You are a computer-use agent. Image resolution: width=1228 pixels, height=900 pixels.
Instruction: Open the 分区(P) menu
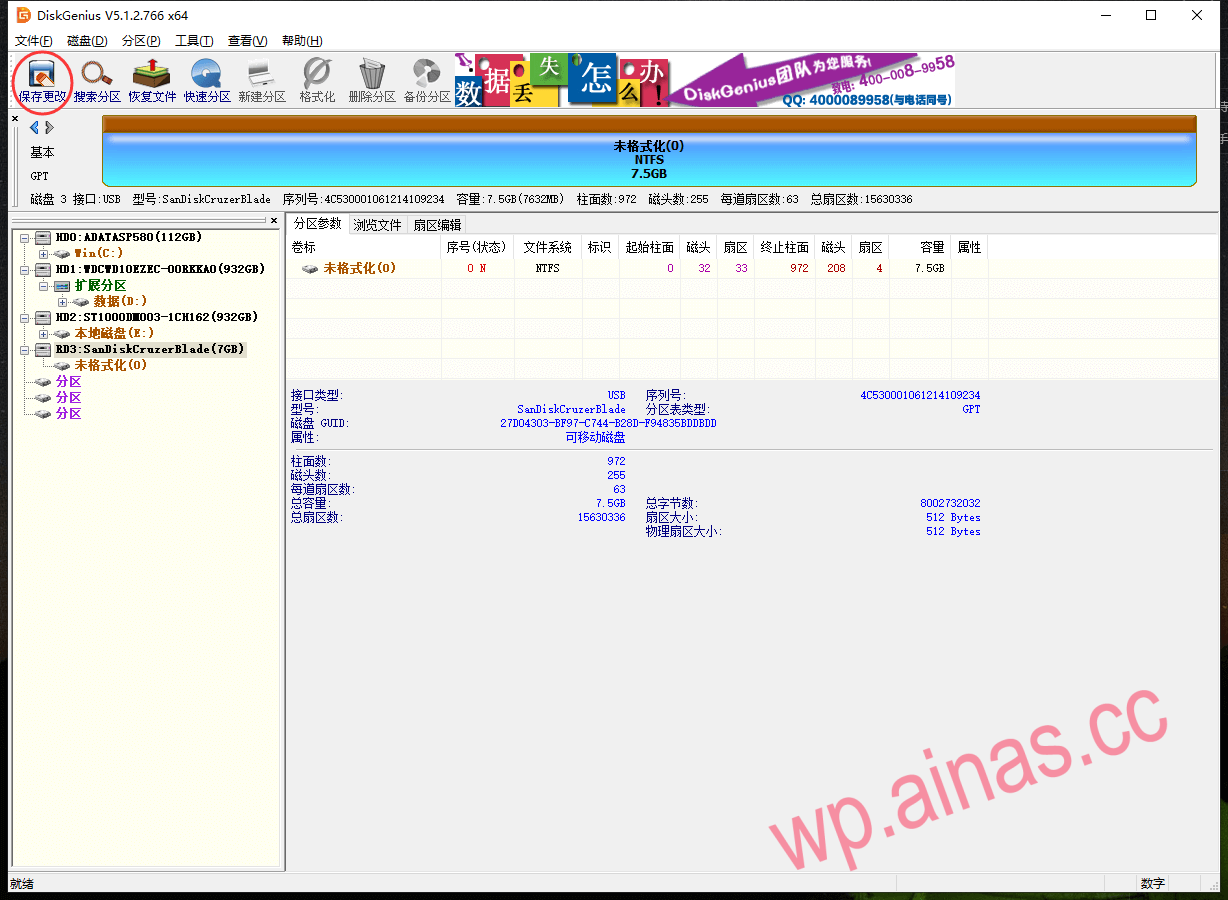pyautogui.click(x=141, y=41)
